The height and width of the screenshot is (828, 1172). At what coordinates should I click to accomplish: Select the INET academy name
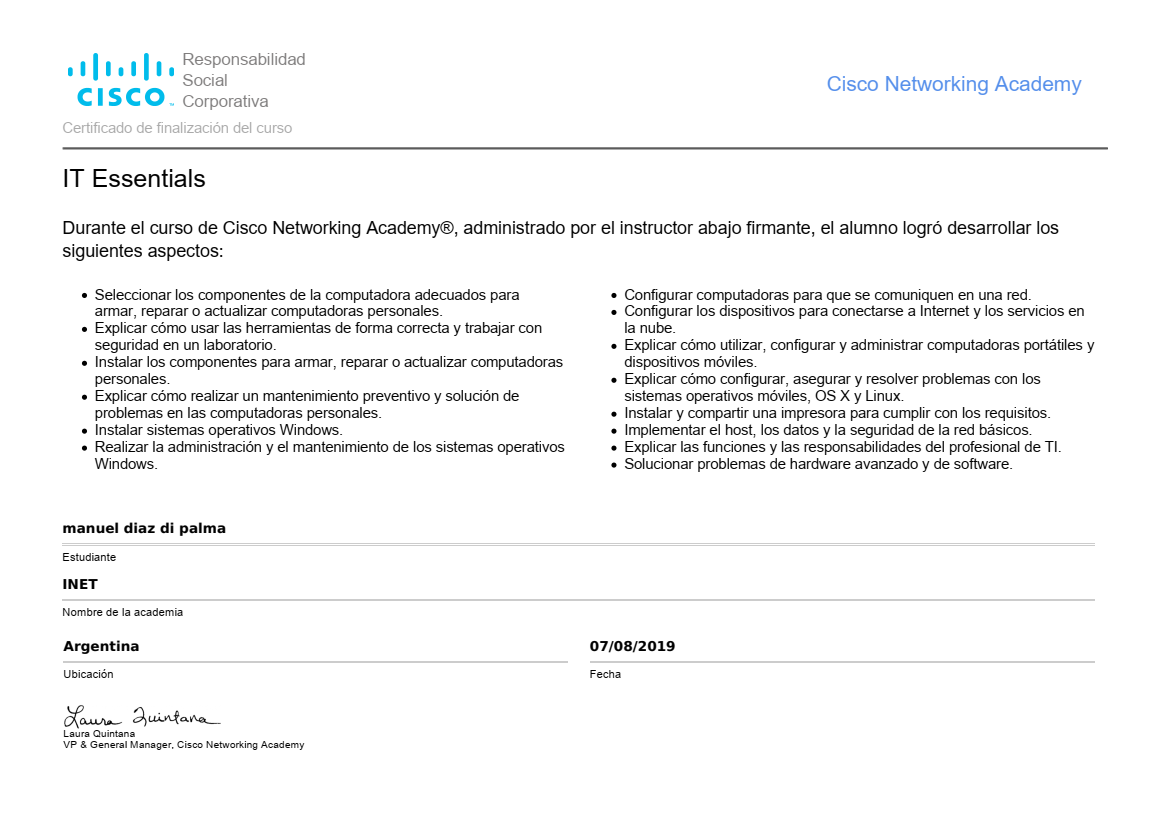(x=80, y=584)
